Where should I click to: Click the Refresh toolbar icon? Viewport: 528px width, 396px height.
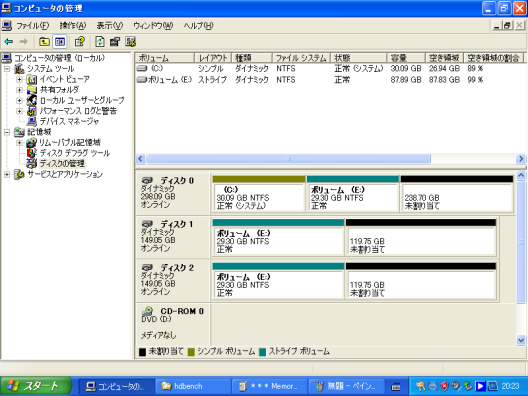coord(100,42)
